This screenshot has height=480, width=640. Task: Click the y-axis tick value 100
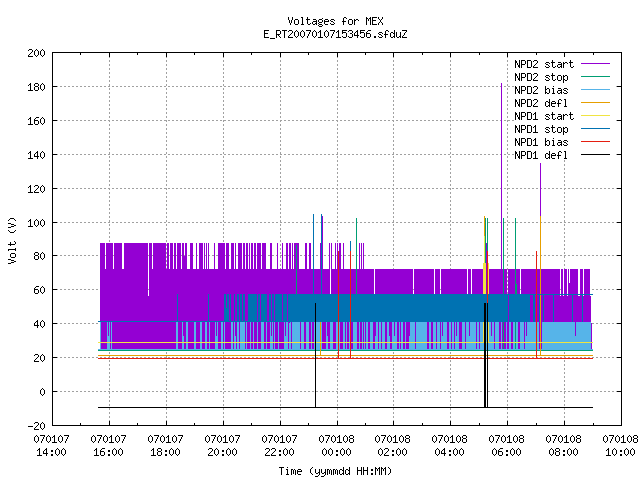pyautogui.click(x=36, y=223)
